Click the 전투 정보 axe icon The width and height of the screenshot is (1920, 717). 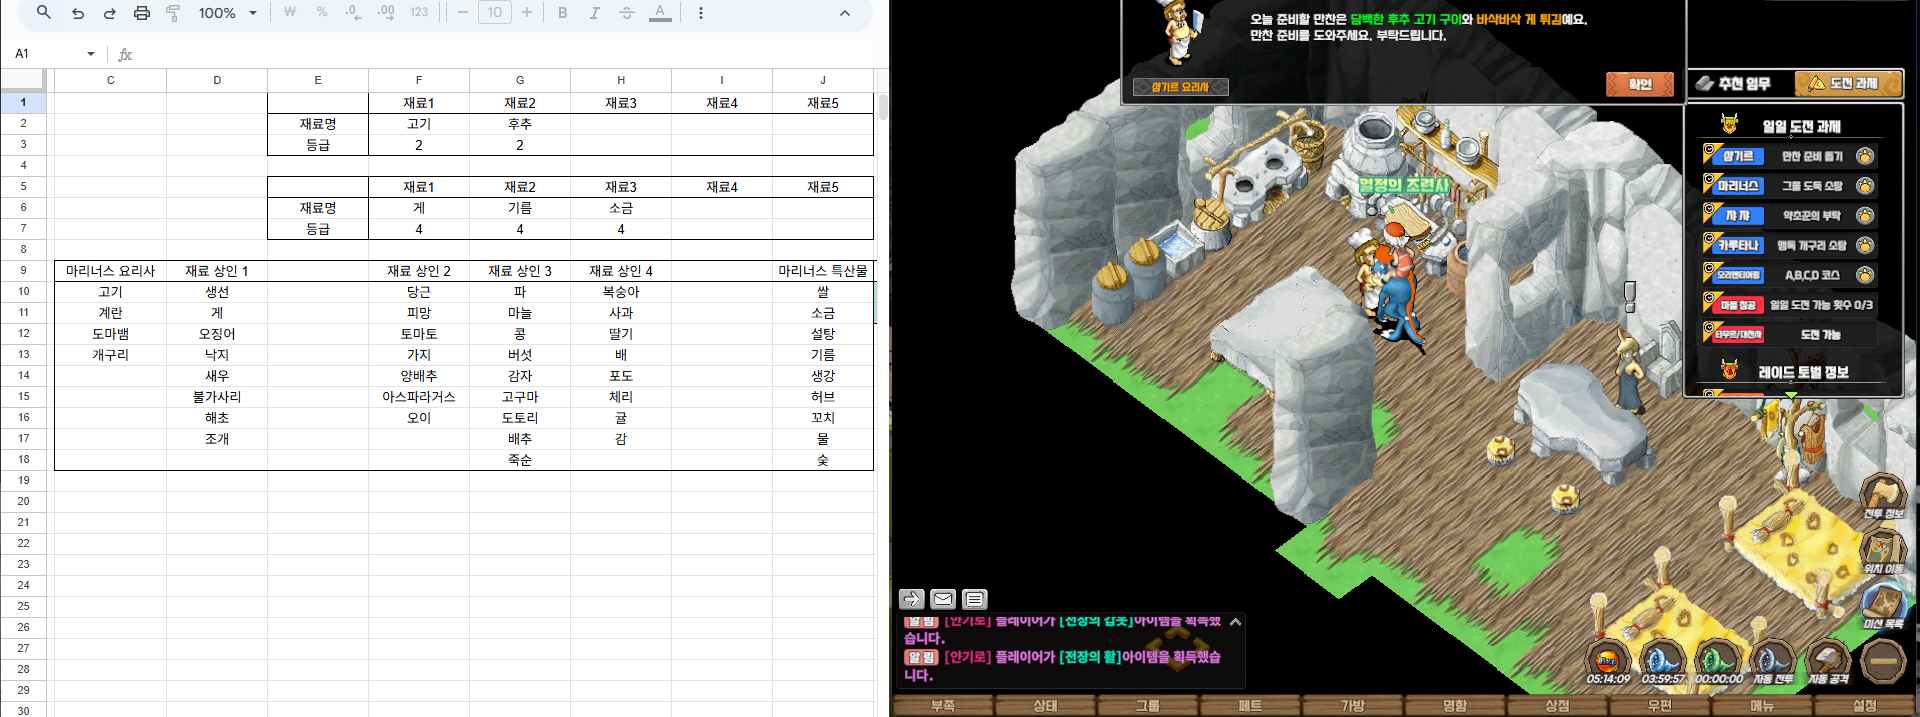[1882, 495]
